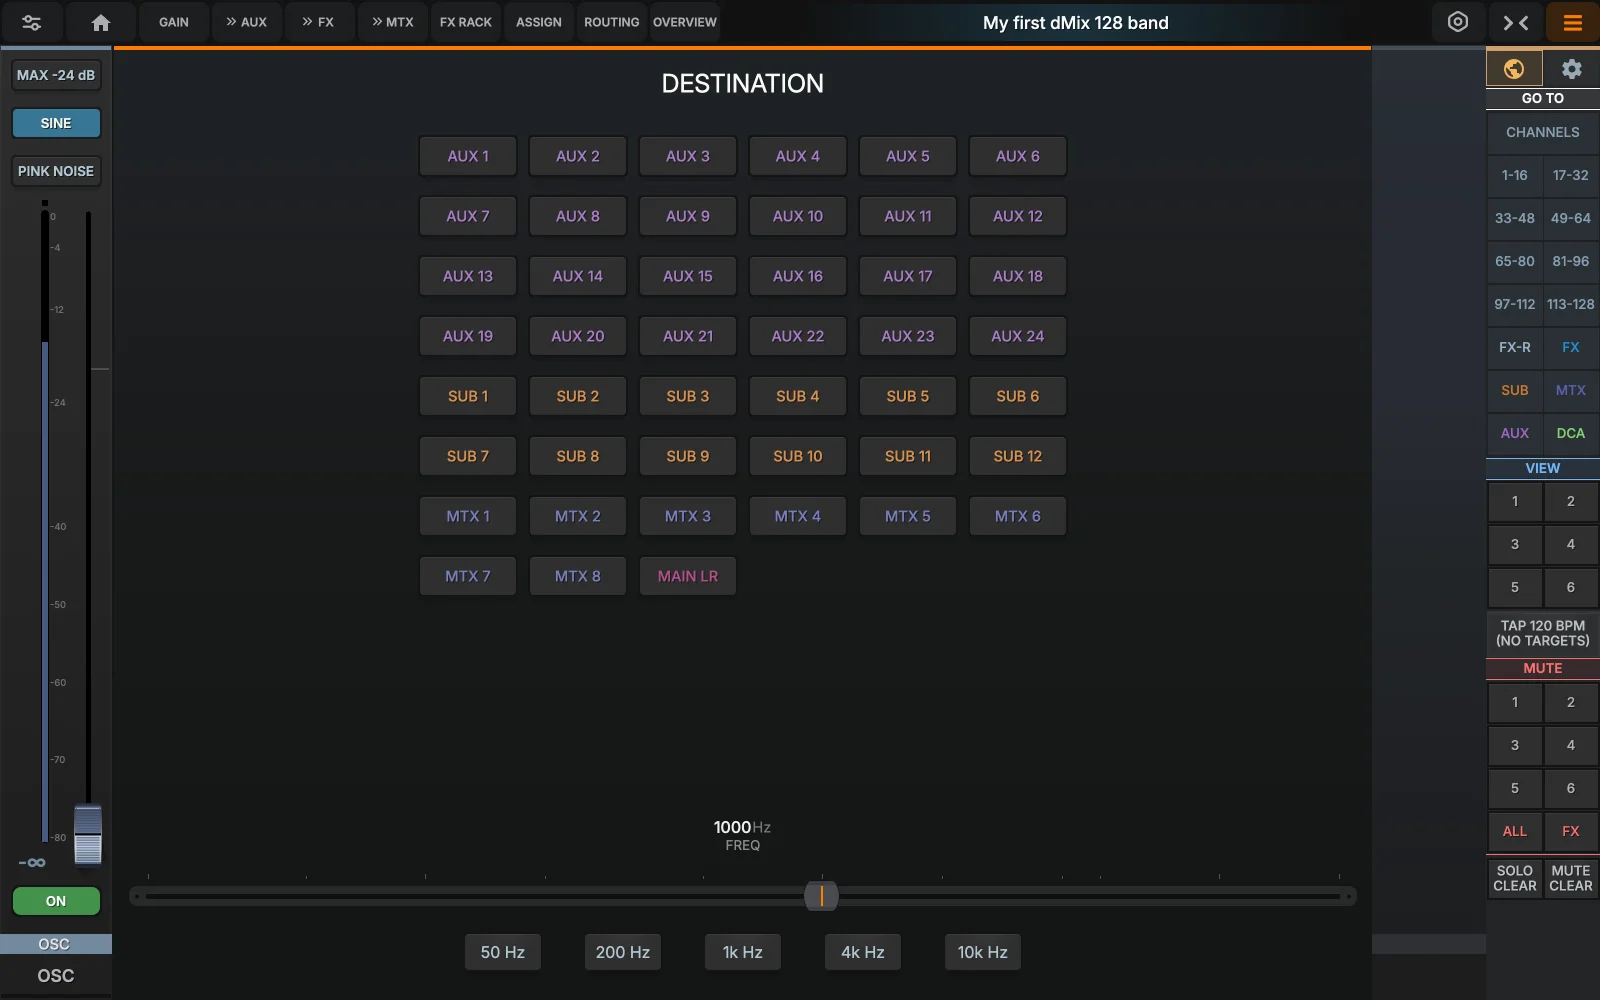
Task: Go to channels 1-16
Action: point(1514,175)
